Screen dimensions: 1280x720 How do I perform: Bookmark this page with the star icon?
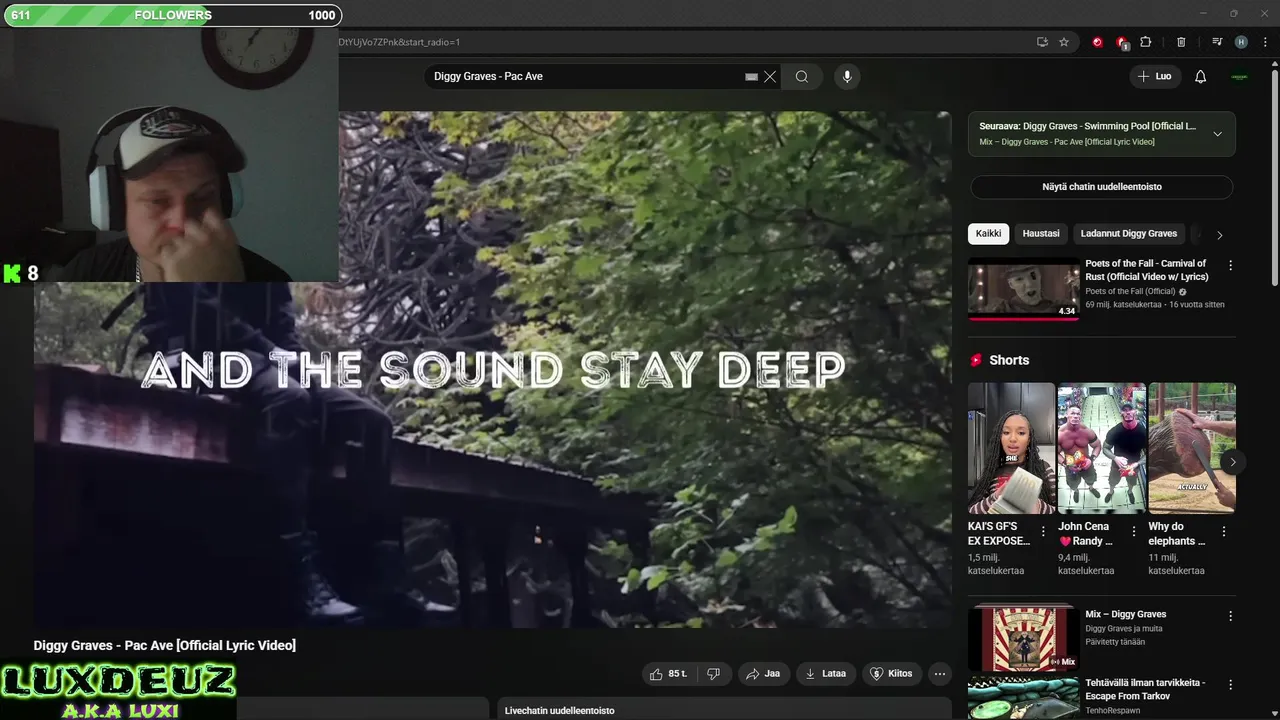[1064, 42]
